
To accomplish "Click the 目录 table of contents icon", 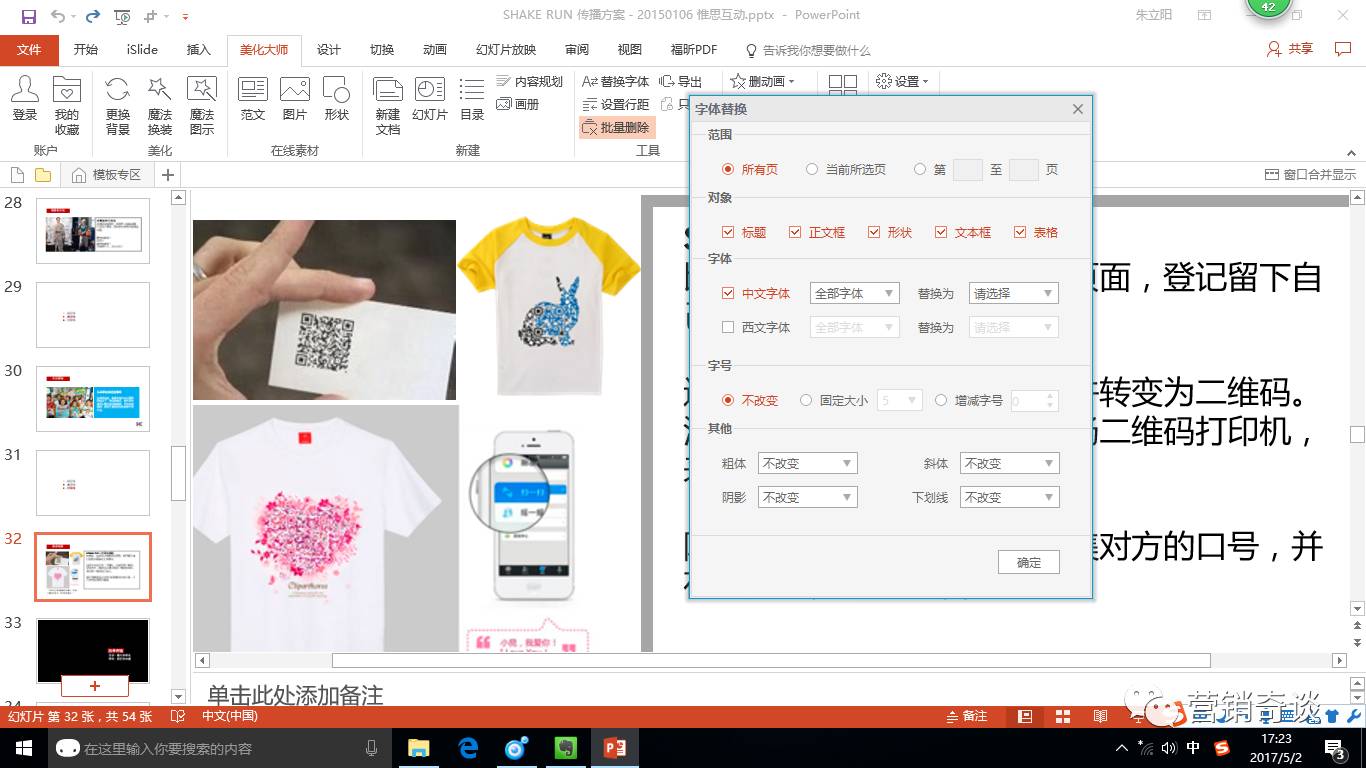I will click(x=472, y=99).
